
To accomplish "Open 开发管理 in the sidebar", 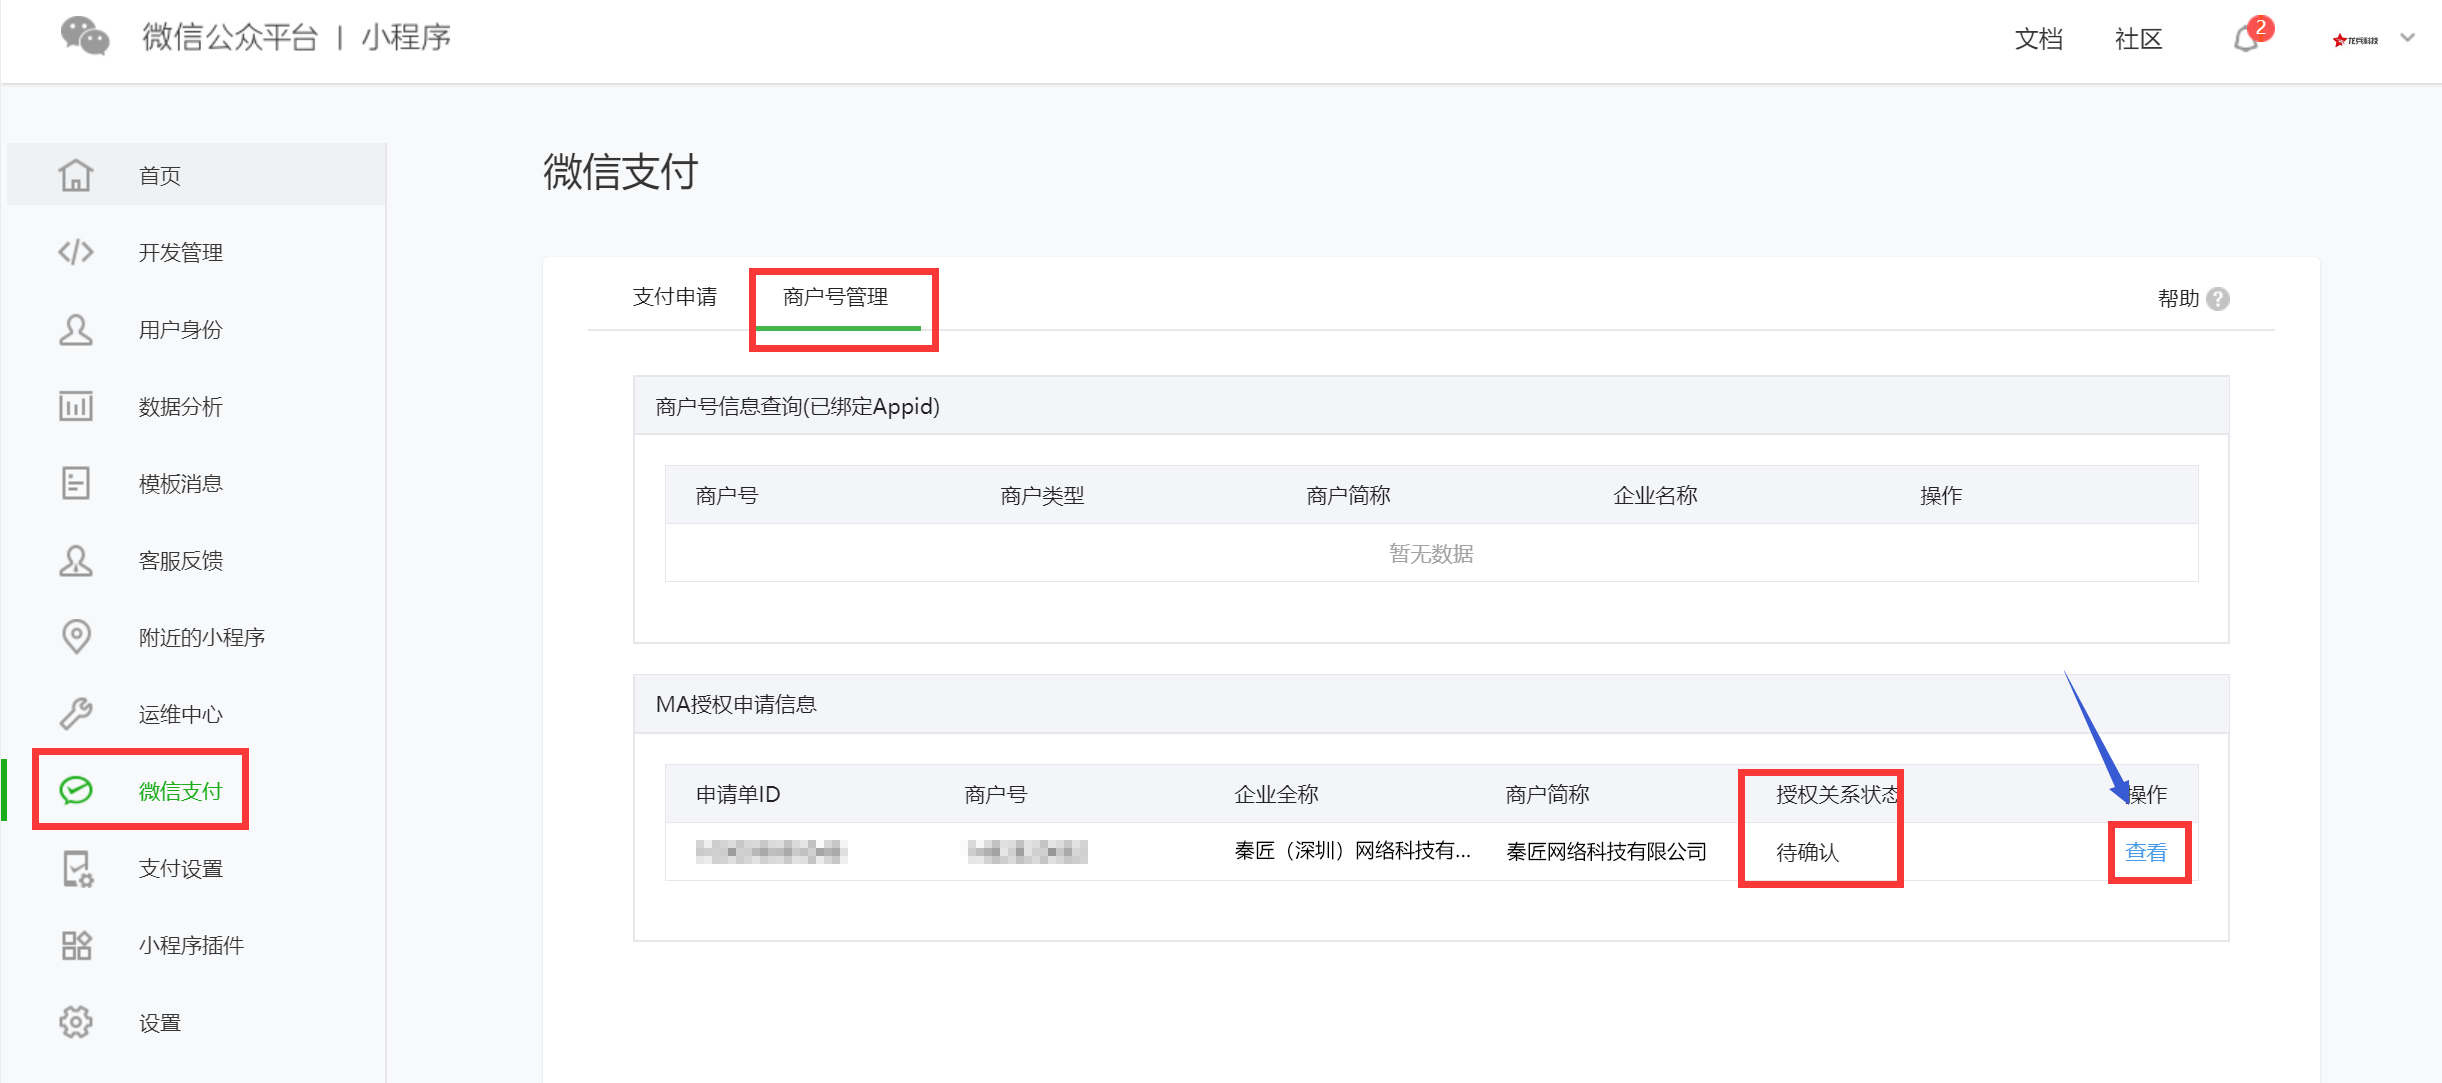I will 181,253.
